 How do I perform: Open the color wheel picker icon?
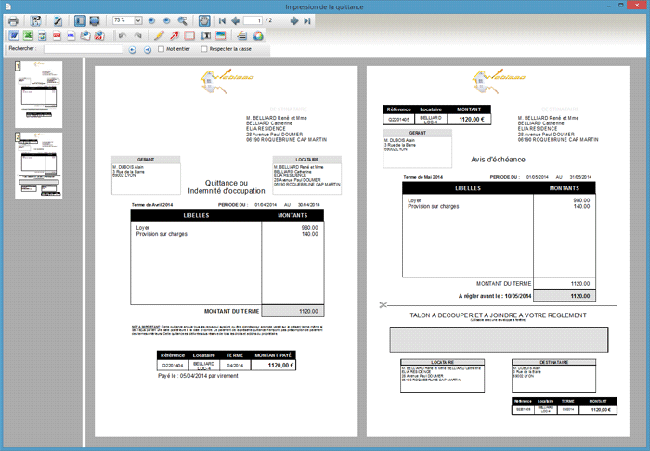click(258, 35)
